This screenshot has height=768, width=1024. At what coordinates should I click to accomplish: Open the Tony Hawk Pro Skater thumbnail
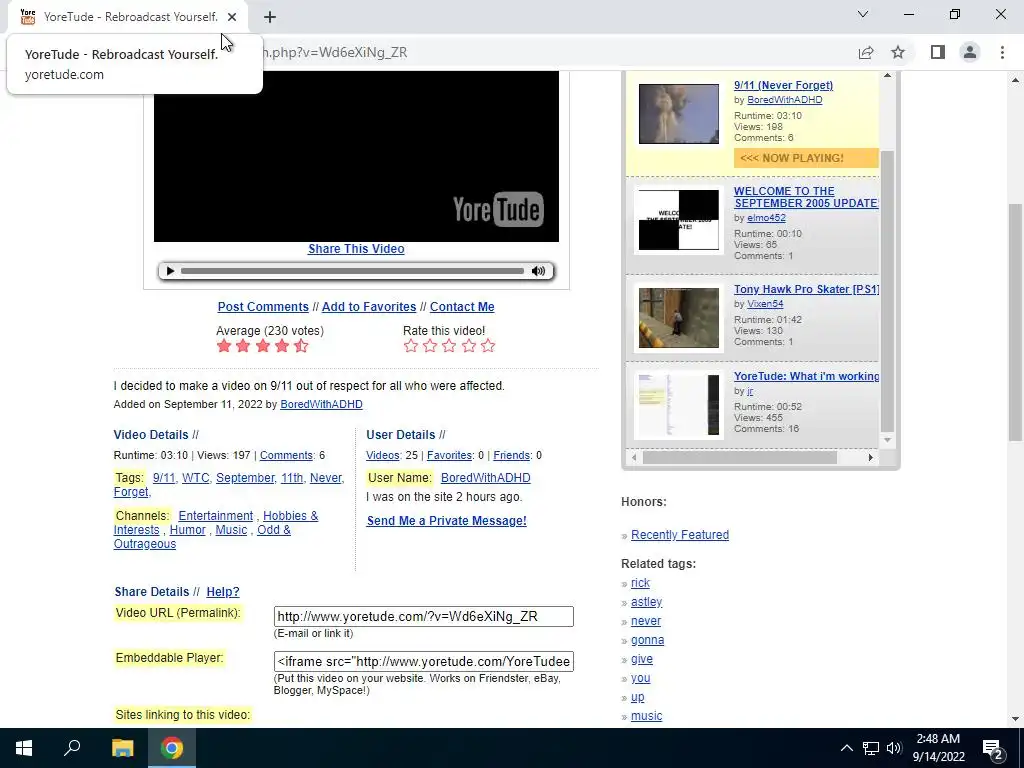click(679, 318)
